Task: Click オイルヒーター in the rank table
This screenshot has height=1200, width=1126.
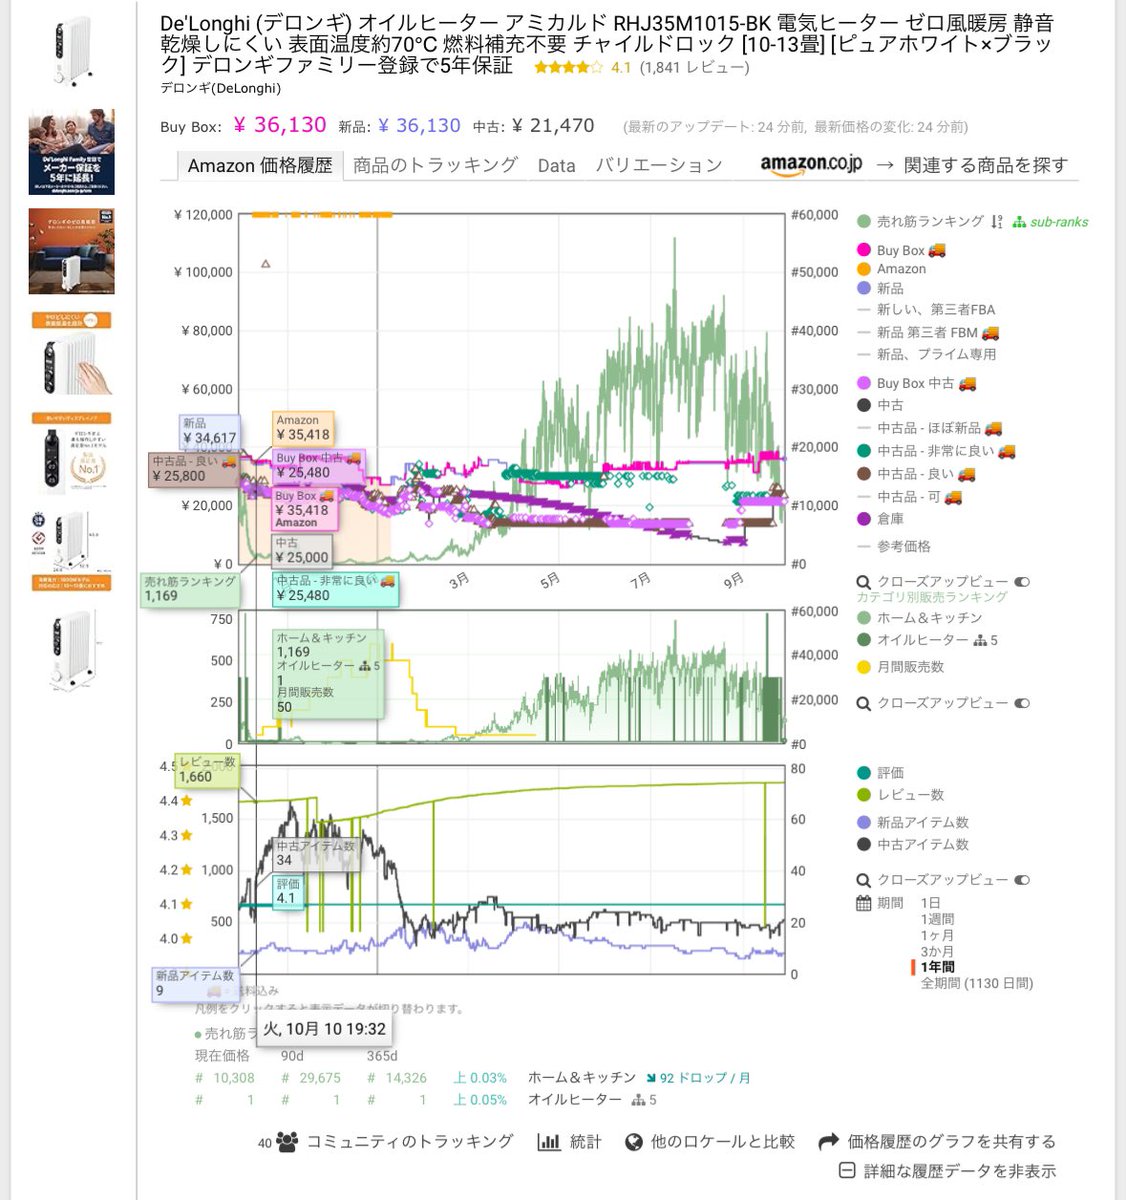Action: [574, 1100]
